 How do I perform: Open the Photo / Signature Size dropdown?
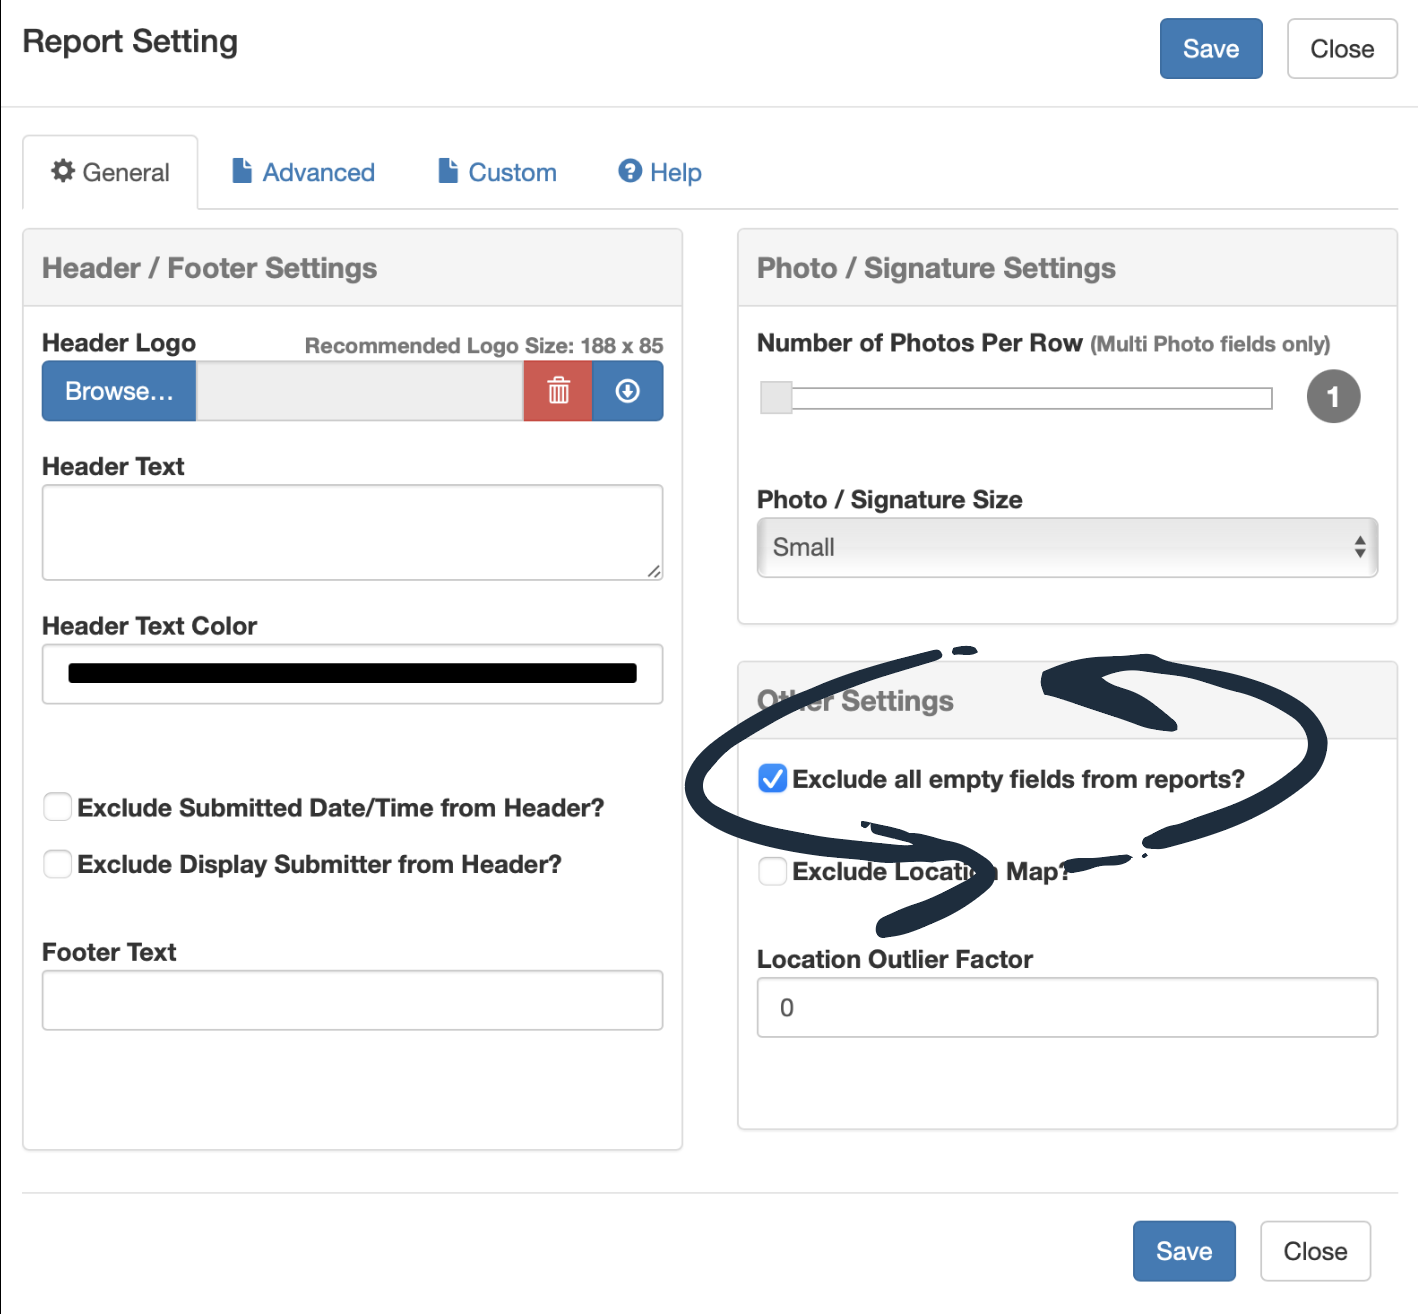tap(1067, 547)
